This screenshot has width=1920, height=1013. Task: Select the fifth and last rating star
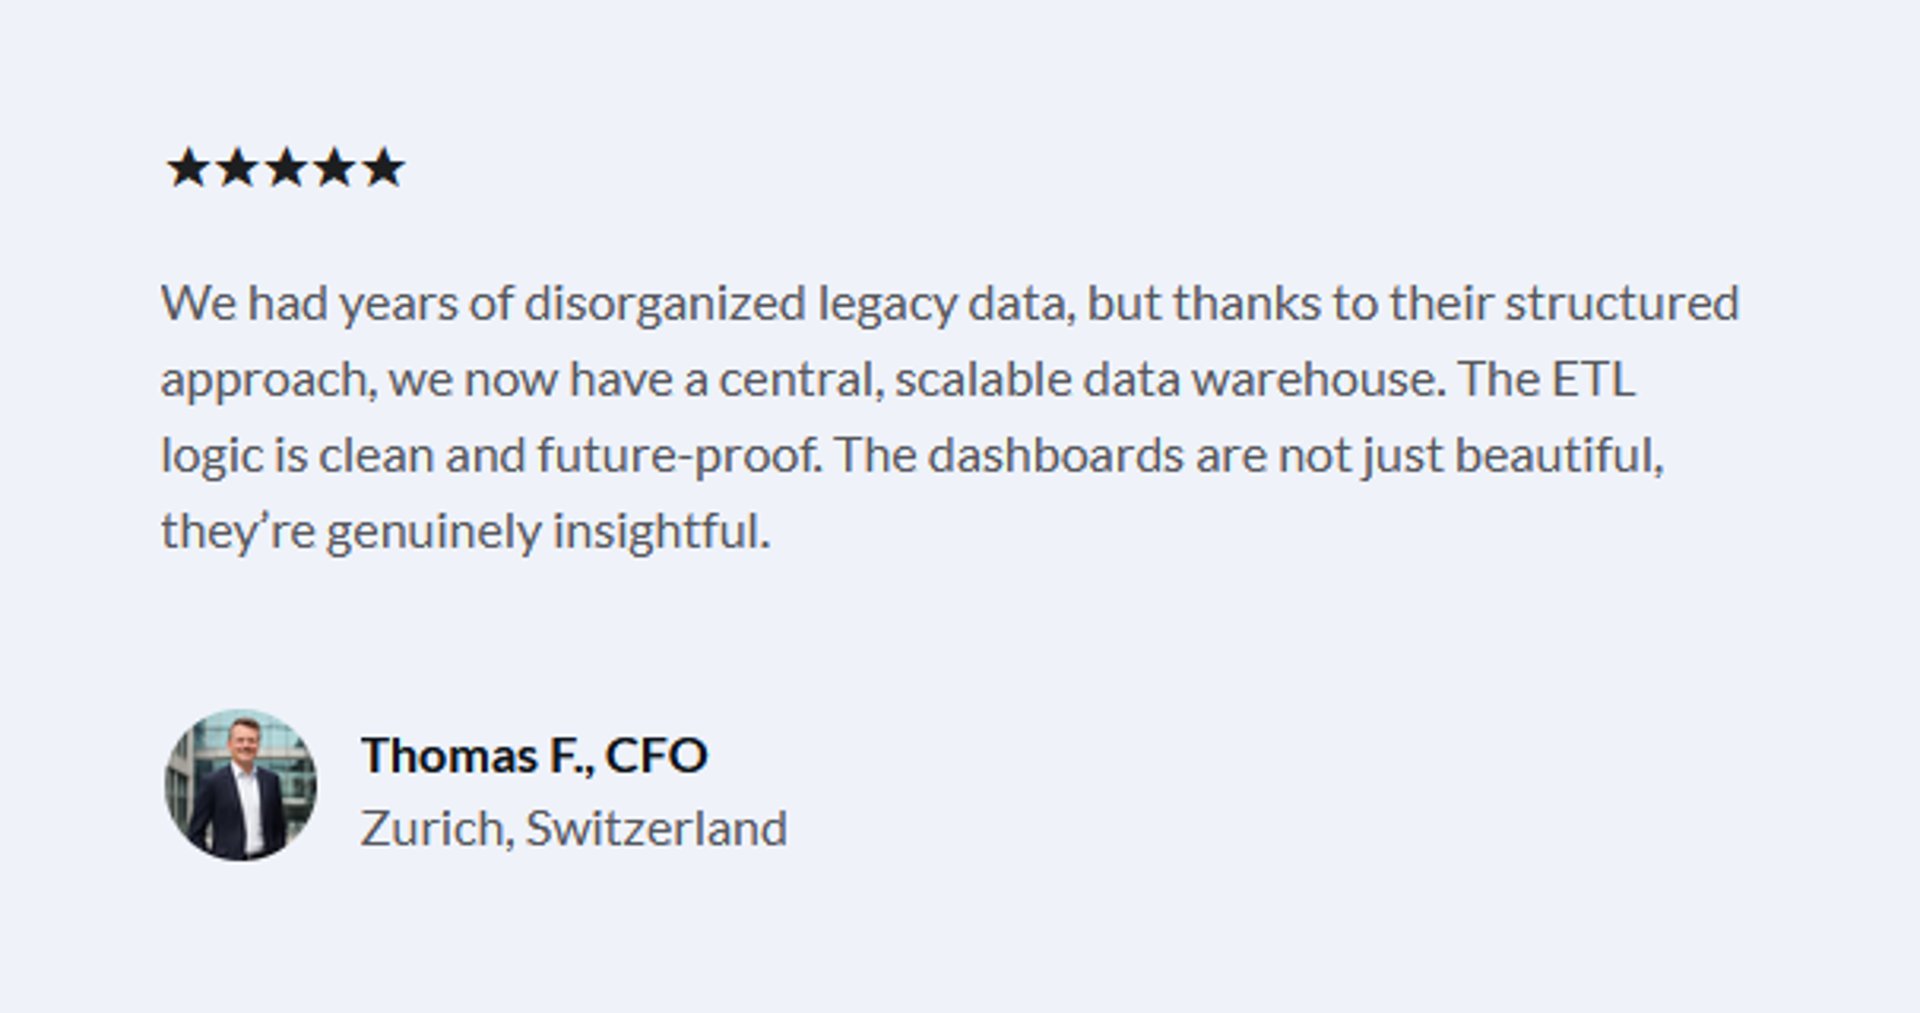click(x=383, y=167)
